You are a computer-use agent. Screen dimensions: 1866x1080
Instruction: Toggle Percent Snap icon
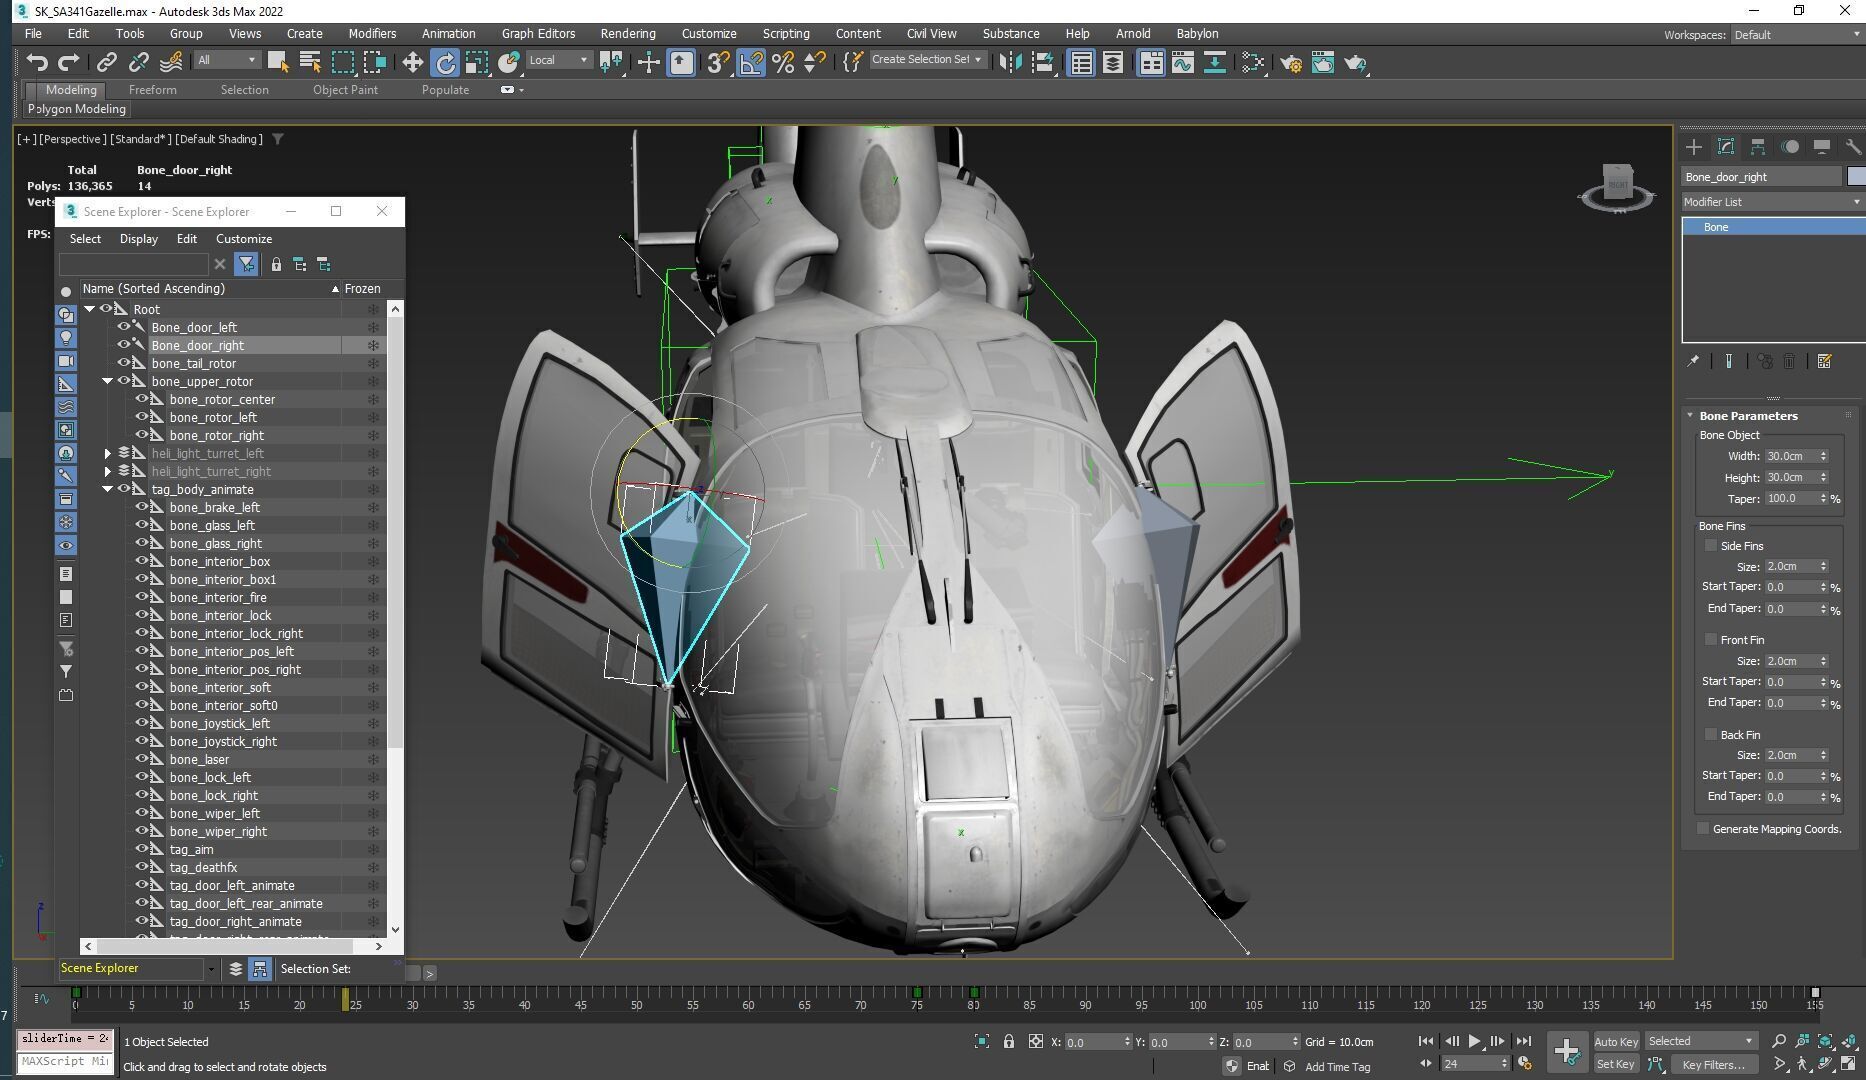tap(783, 63)
